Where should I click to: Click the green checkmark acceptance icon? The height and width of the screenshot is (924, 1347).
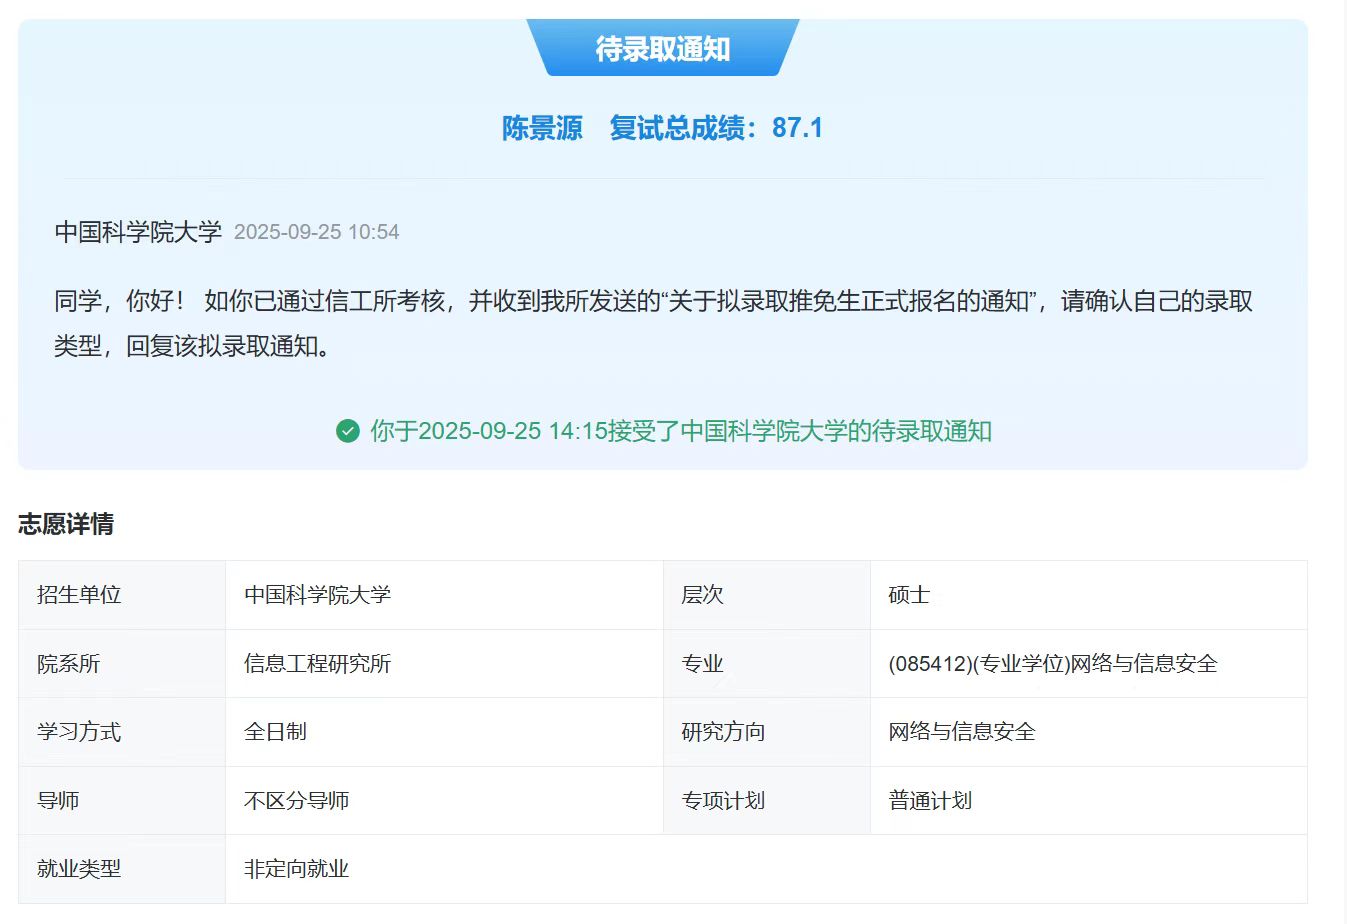(x=347, y=431)
